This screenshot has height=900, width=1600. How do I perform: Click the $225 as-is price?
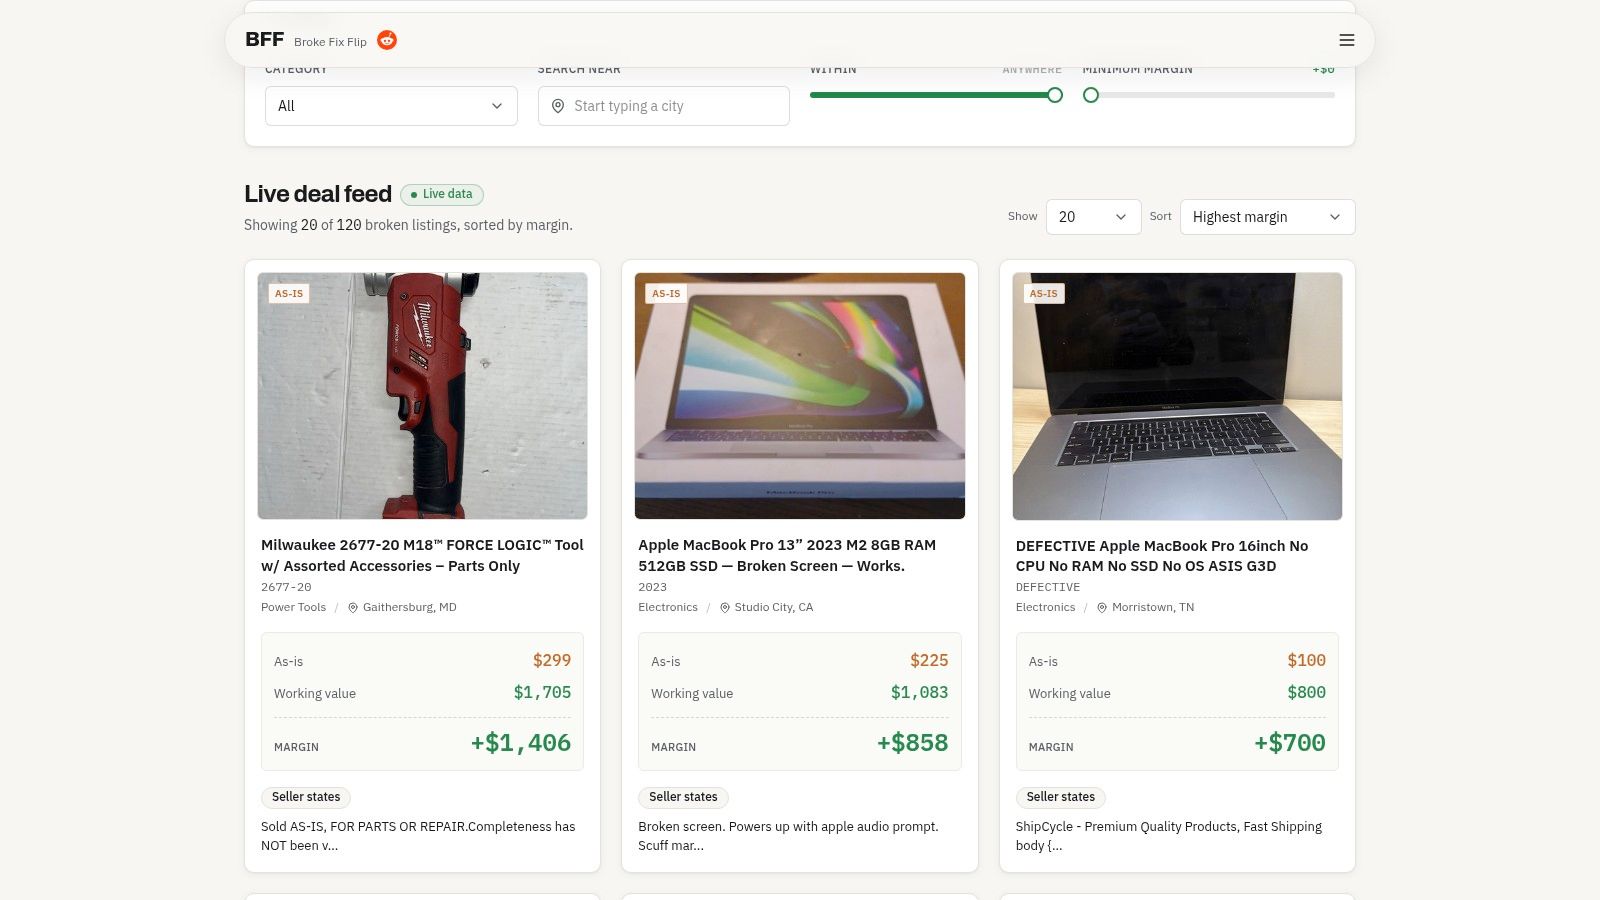[x=929, y=660]
